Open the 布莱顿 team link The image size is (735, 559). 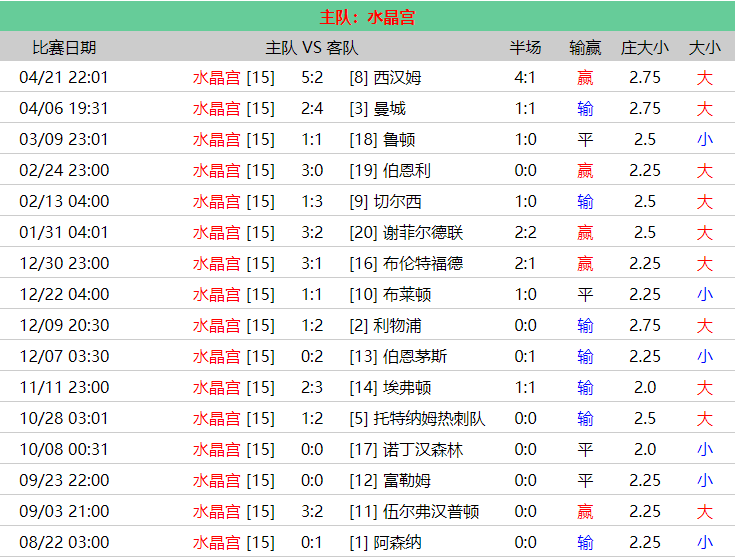[407, 294]
